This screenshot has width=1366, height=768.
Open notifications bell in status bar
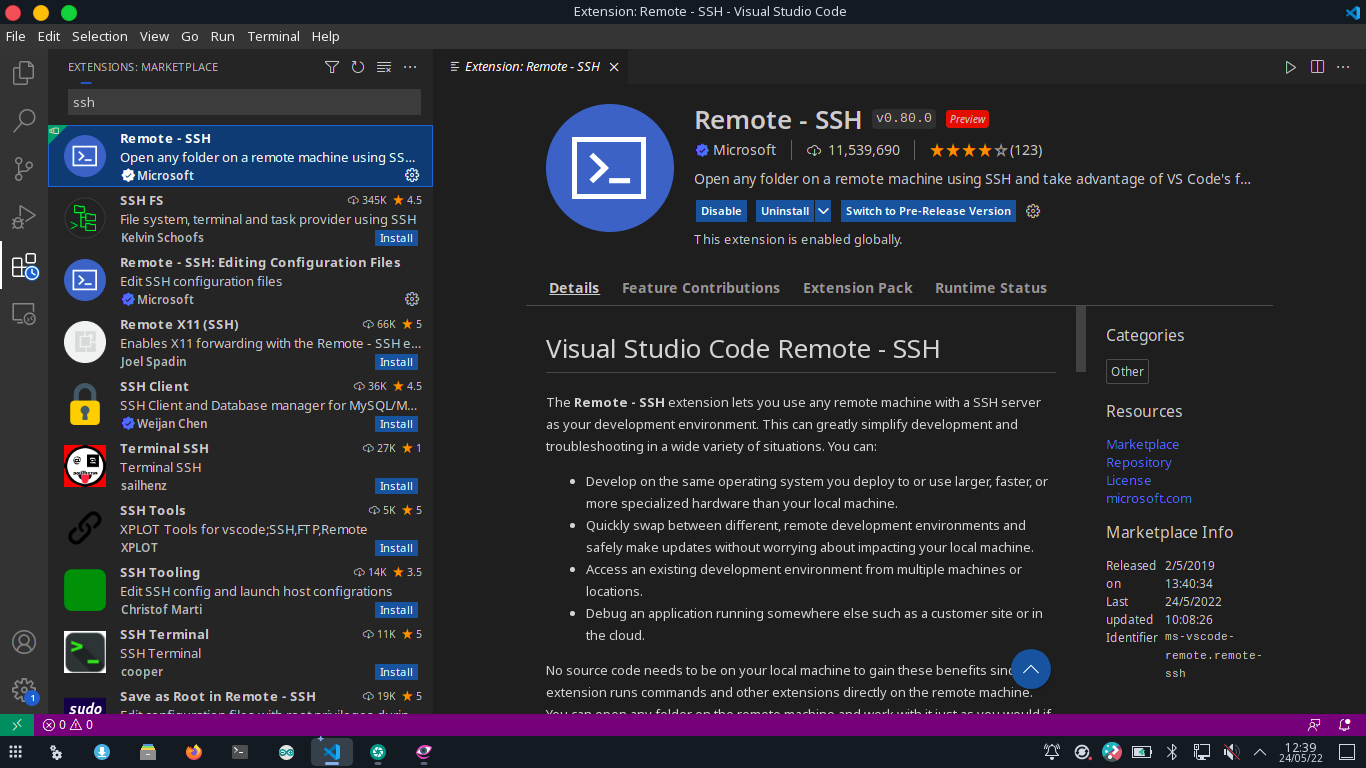(x=1346, y=725)
